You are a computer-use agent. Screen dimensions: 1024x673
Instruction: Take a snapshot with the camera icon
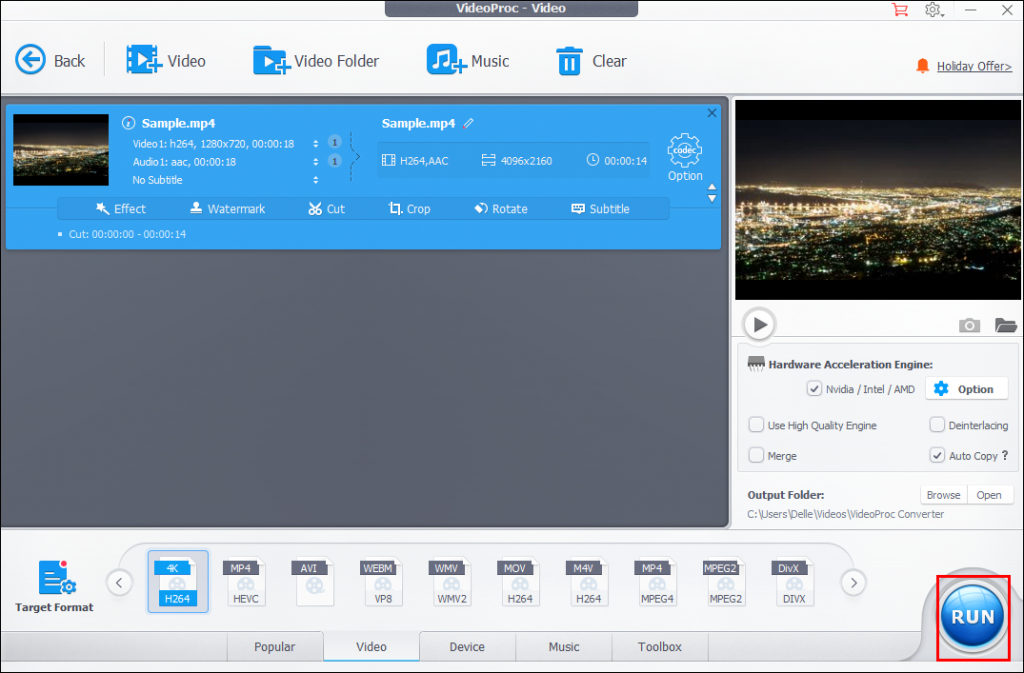coord(968,324)
